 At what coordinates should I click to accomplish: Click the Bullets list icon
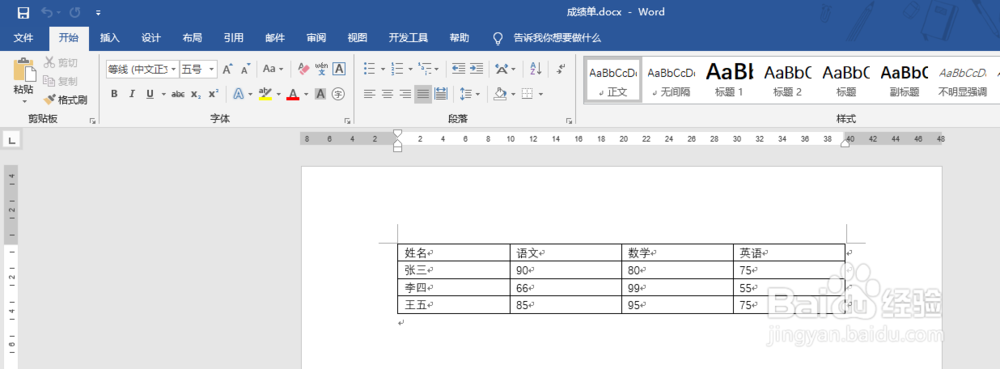[x=370, y=69]
